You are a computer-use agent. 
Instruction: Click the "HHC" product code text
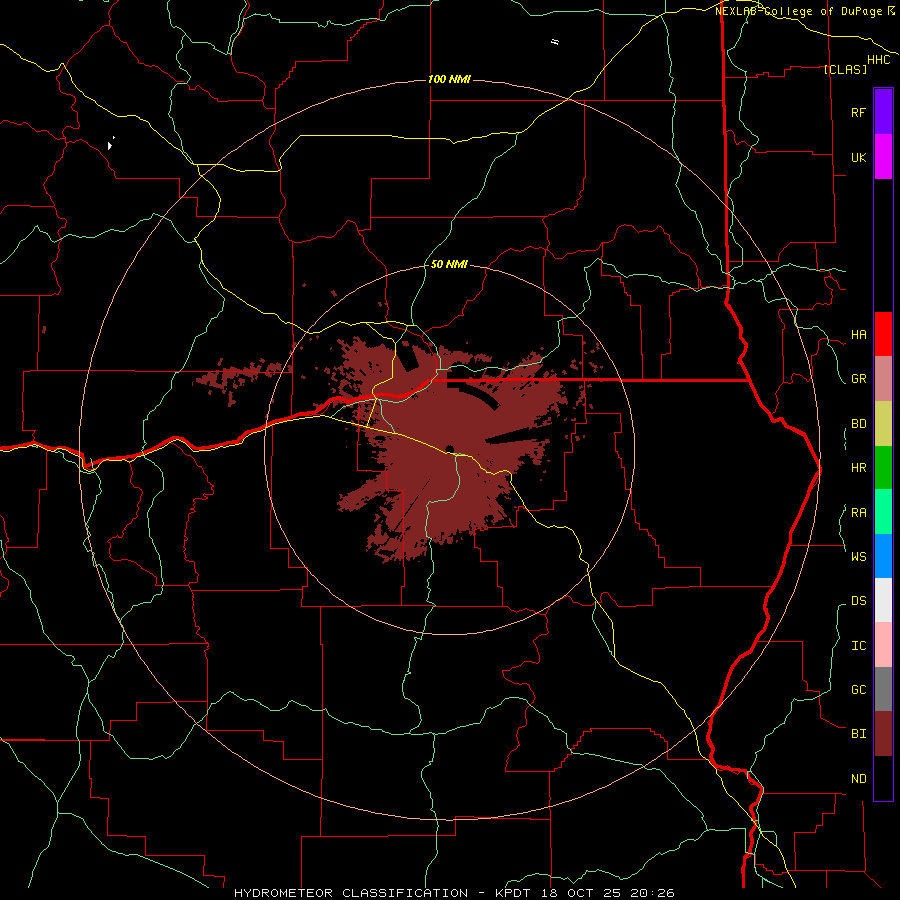pos(878,60)
